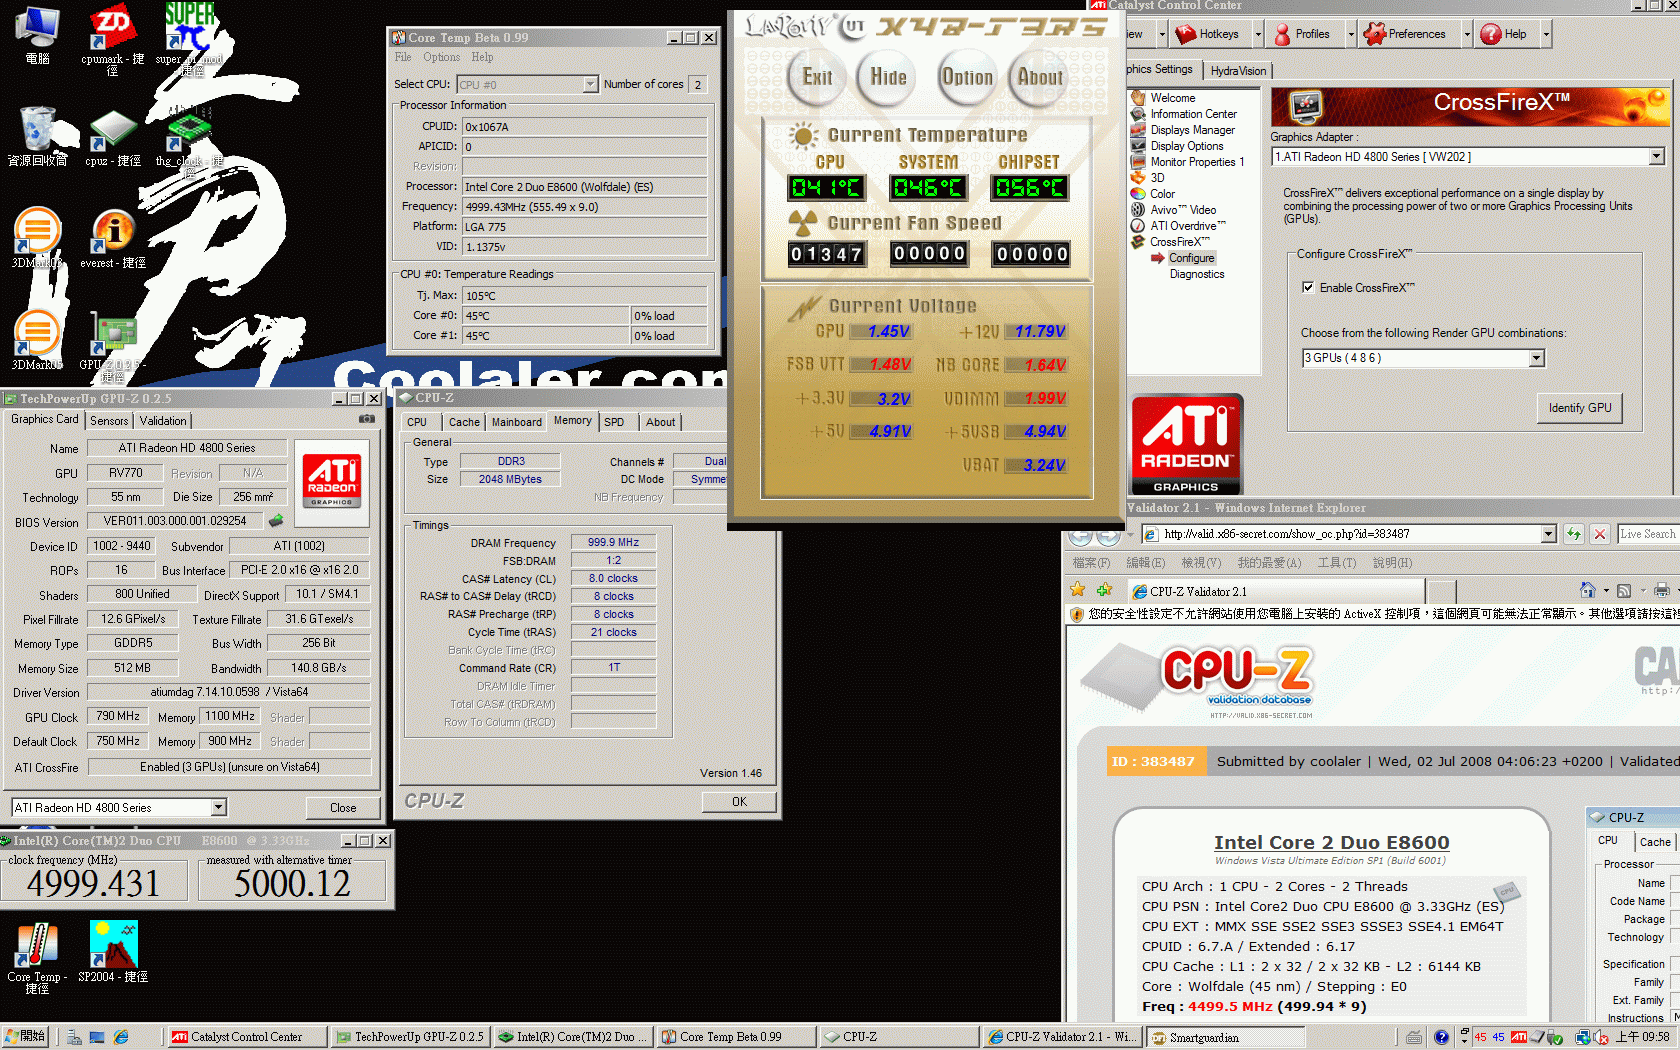Click the Option button in the LanParty monitor
The image size is (1680, 1050).
[967, 77]
